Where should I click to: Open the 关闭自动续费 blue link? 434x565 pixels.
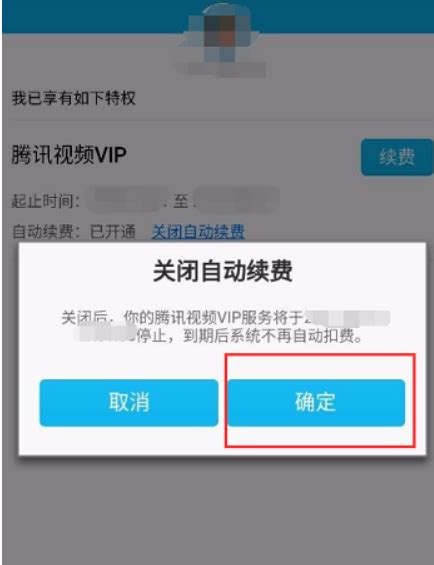(x=198, y=232)
